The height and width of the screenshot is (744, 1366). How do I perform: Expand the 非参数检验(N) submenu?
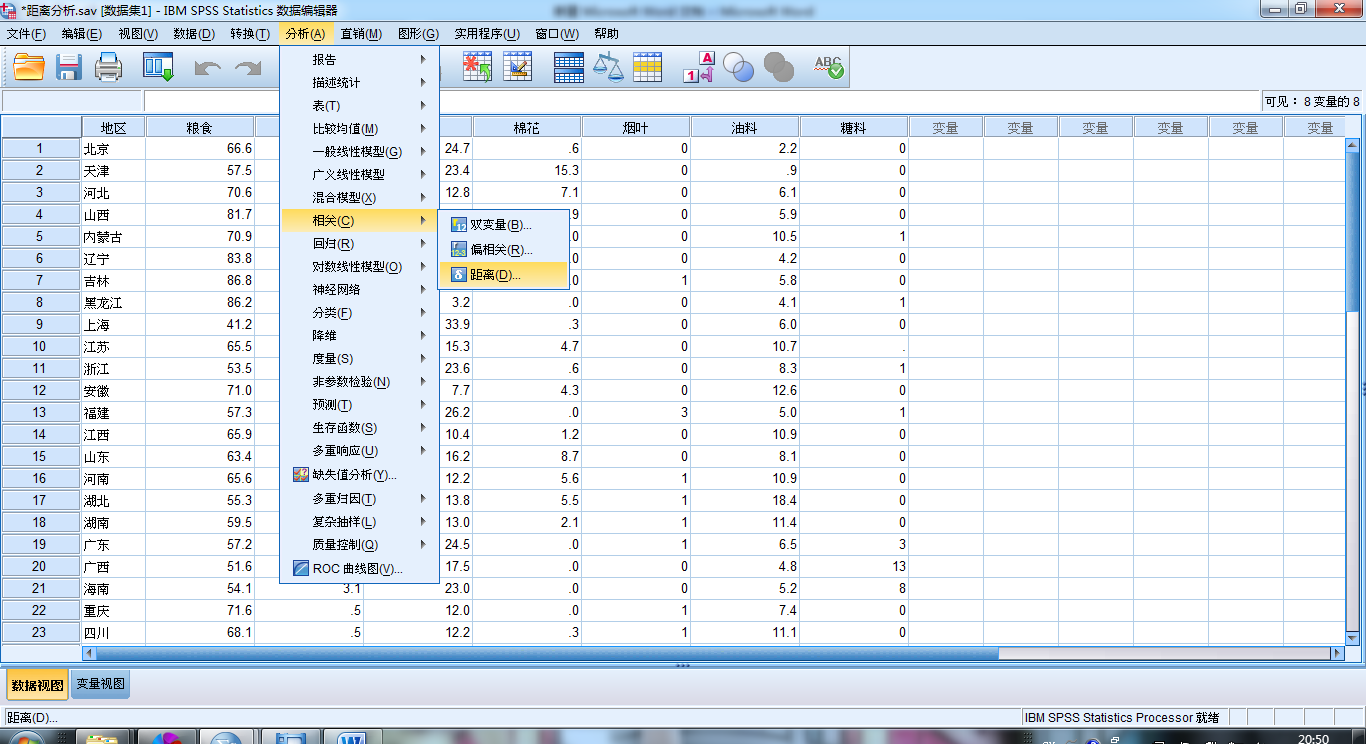[360, 382]
